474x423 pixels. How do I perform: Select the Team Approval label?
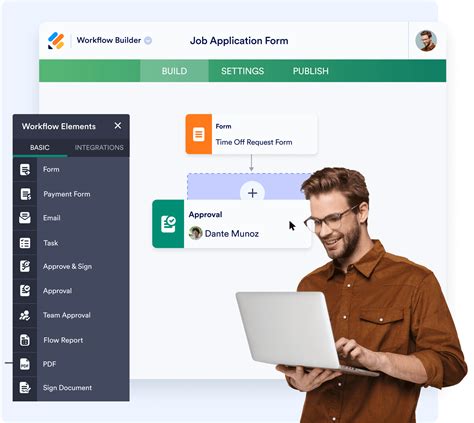[67, 315]
